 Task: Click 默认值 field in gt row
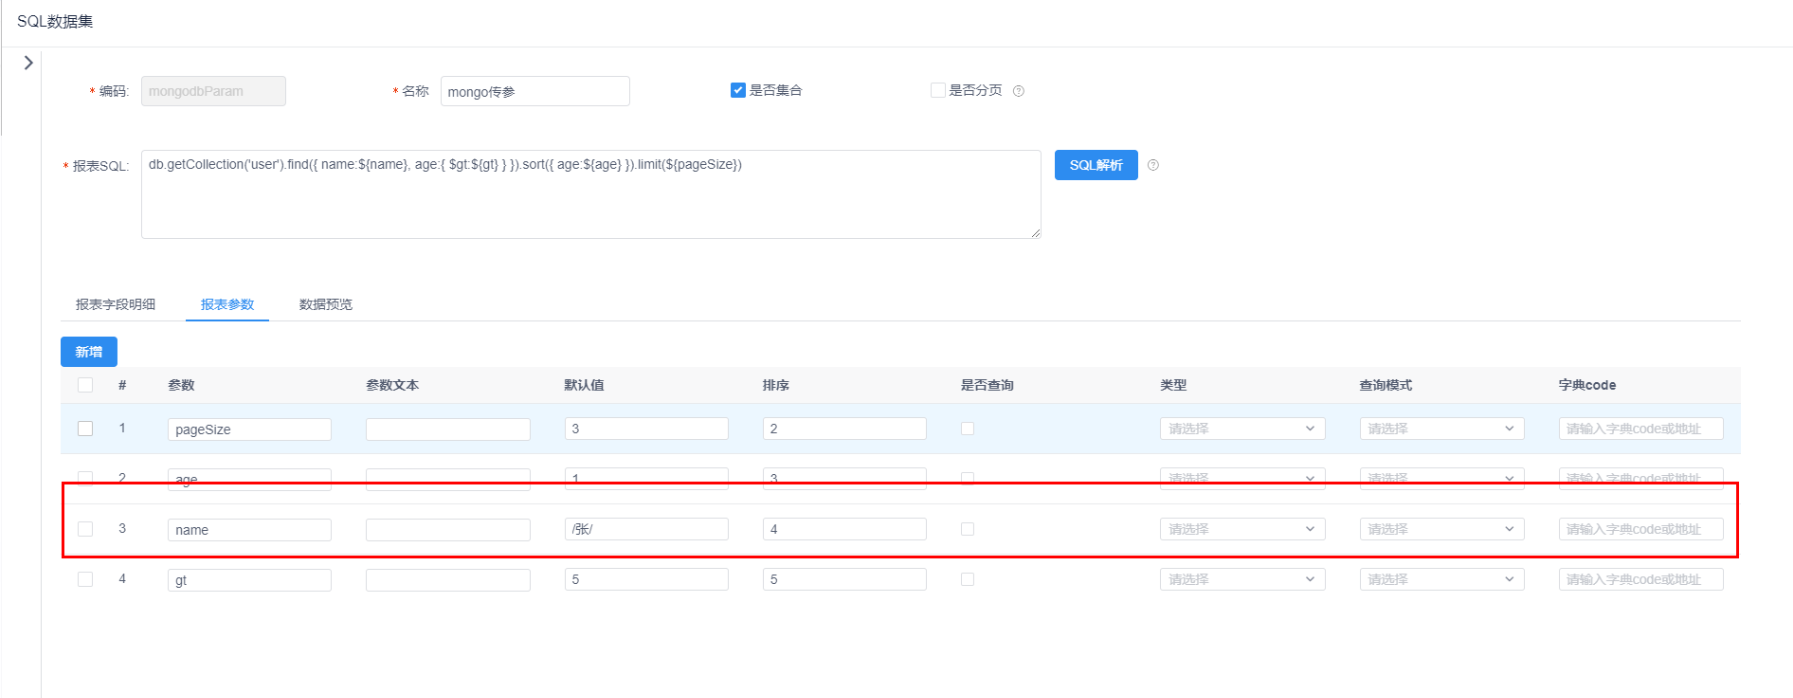[x=646, y=579]
